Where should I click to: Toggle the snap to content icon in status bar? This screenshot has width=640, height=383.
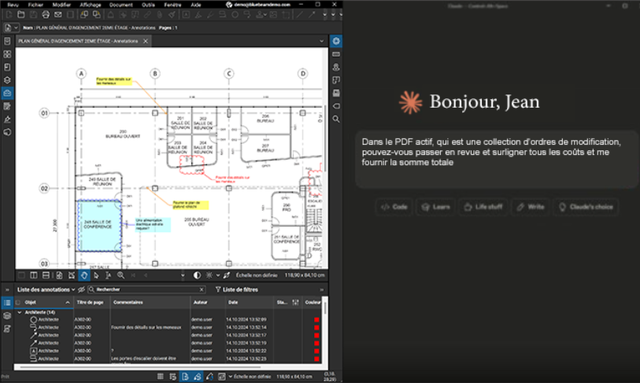click(185, 376)
